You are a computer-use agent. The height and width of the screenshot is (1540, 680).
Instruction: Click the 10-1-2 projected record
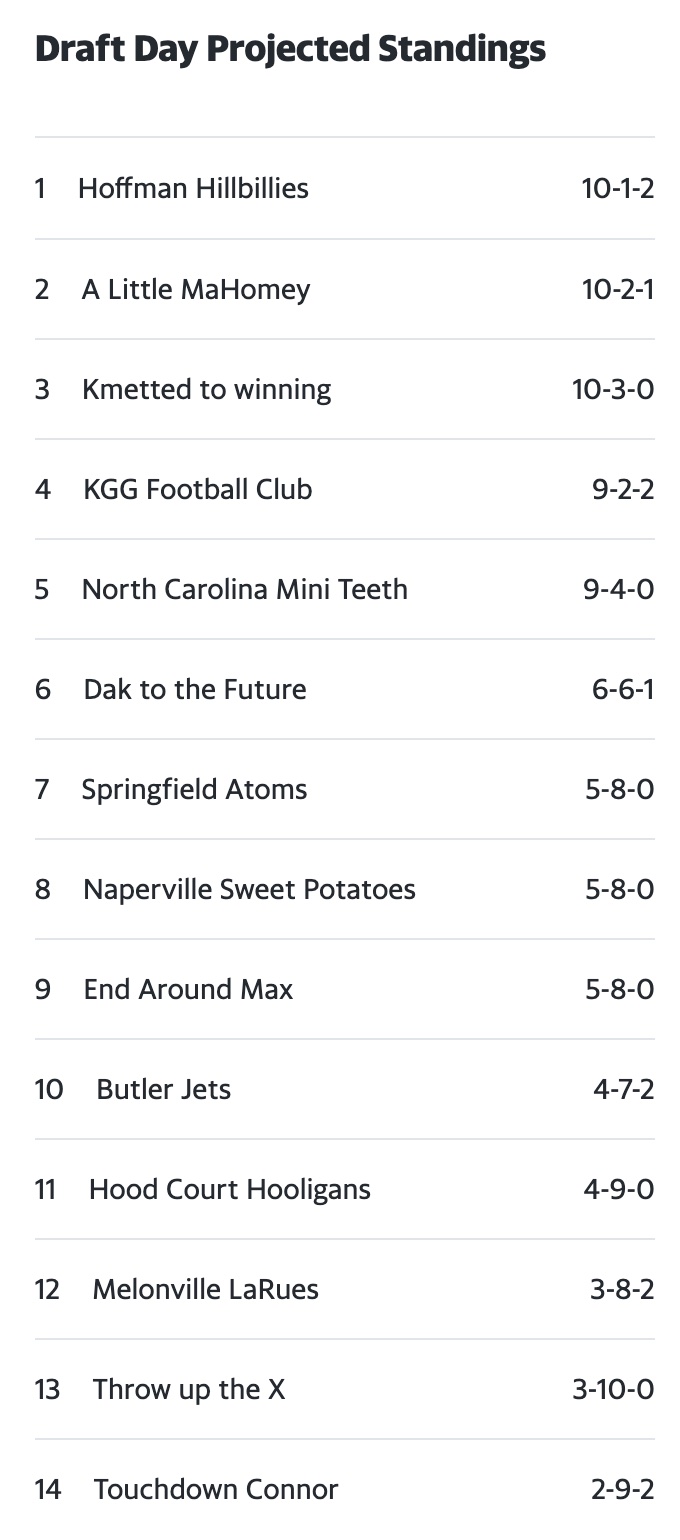tap(618, 188)
